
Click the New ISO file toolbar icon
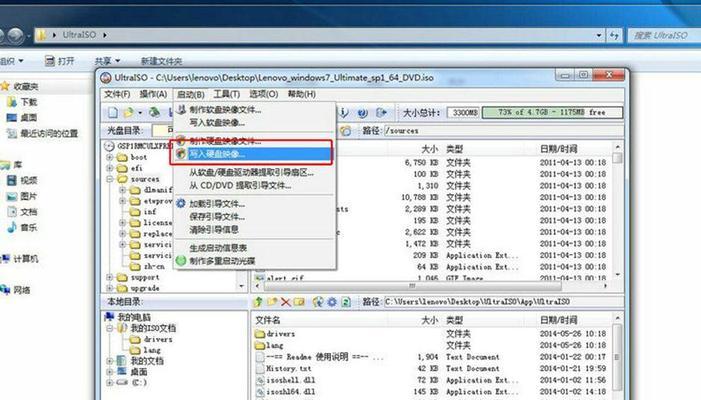113,113
